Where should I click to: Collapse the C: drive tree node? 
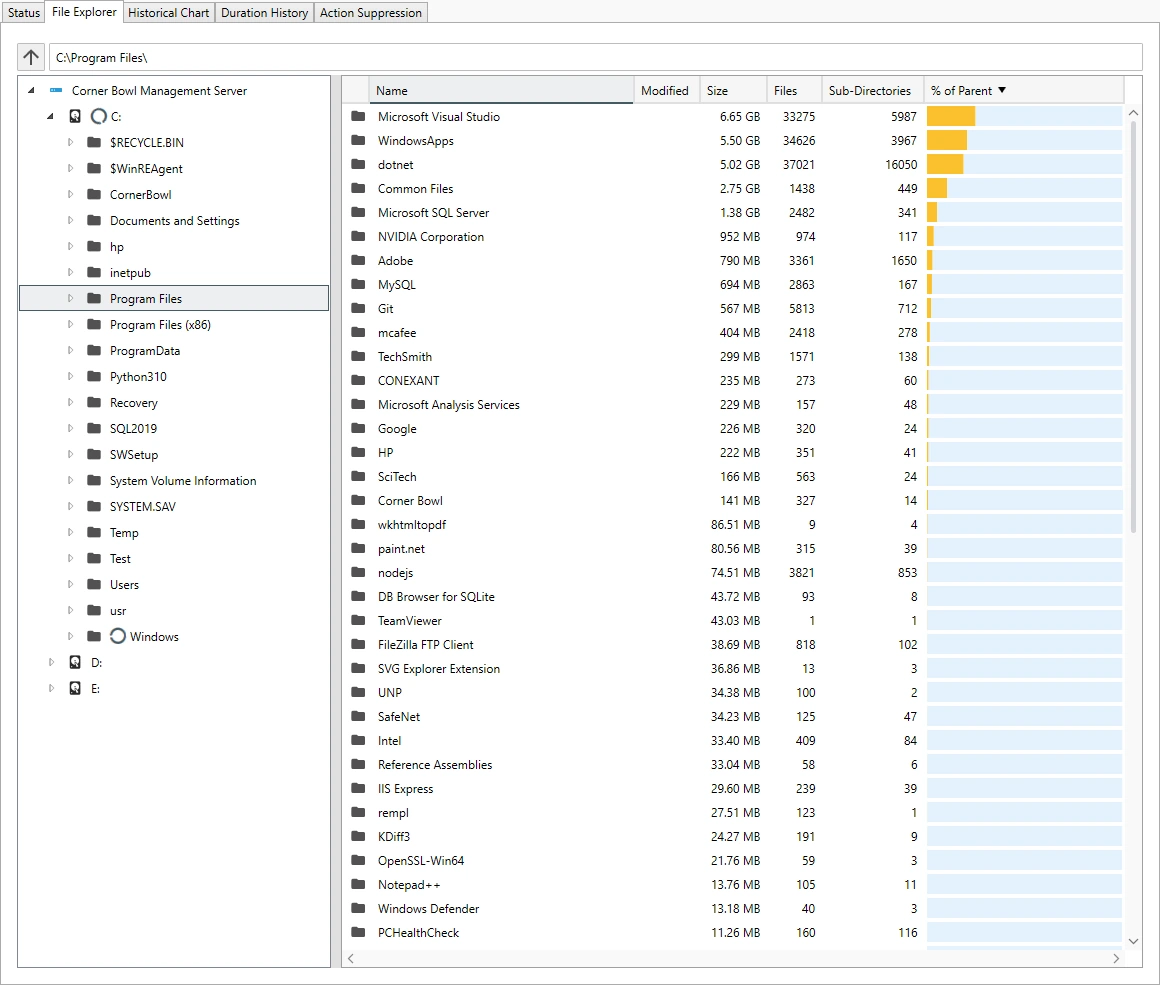51,117
